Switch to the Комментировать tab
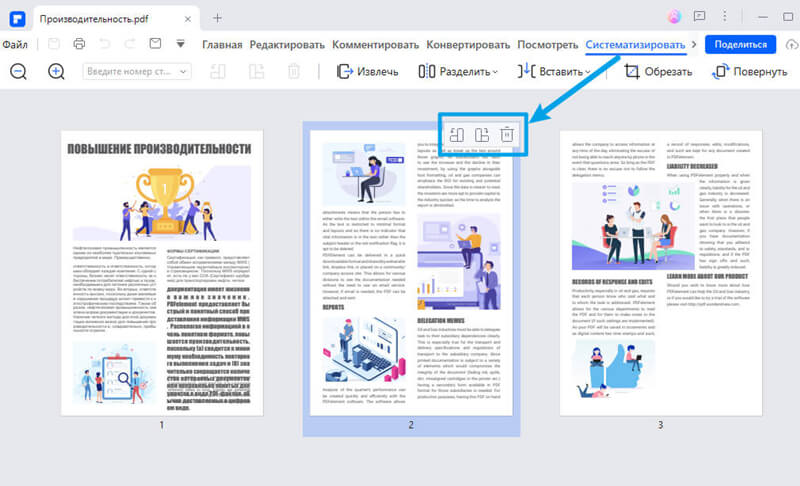This screenshot has height=486, width=800. coord(375,44)
